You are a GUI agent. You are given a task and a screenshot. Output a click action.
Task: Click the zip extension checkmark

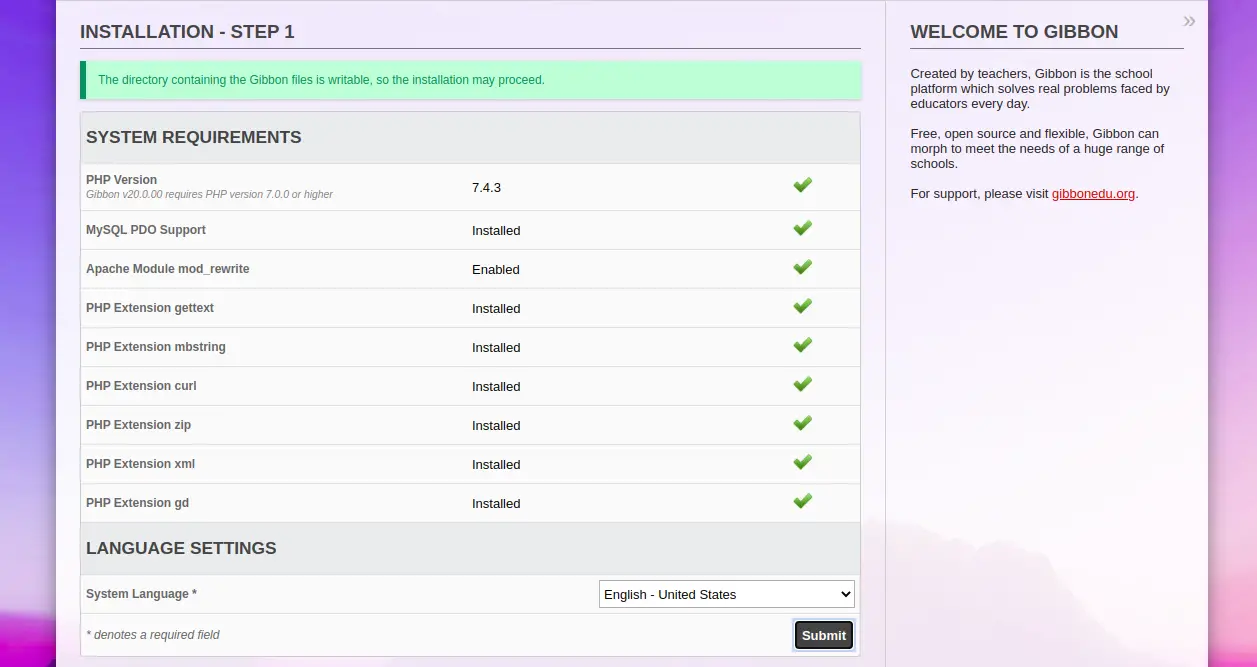click(802, 423)
